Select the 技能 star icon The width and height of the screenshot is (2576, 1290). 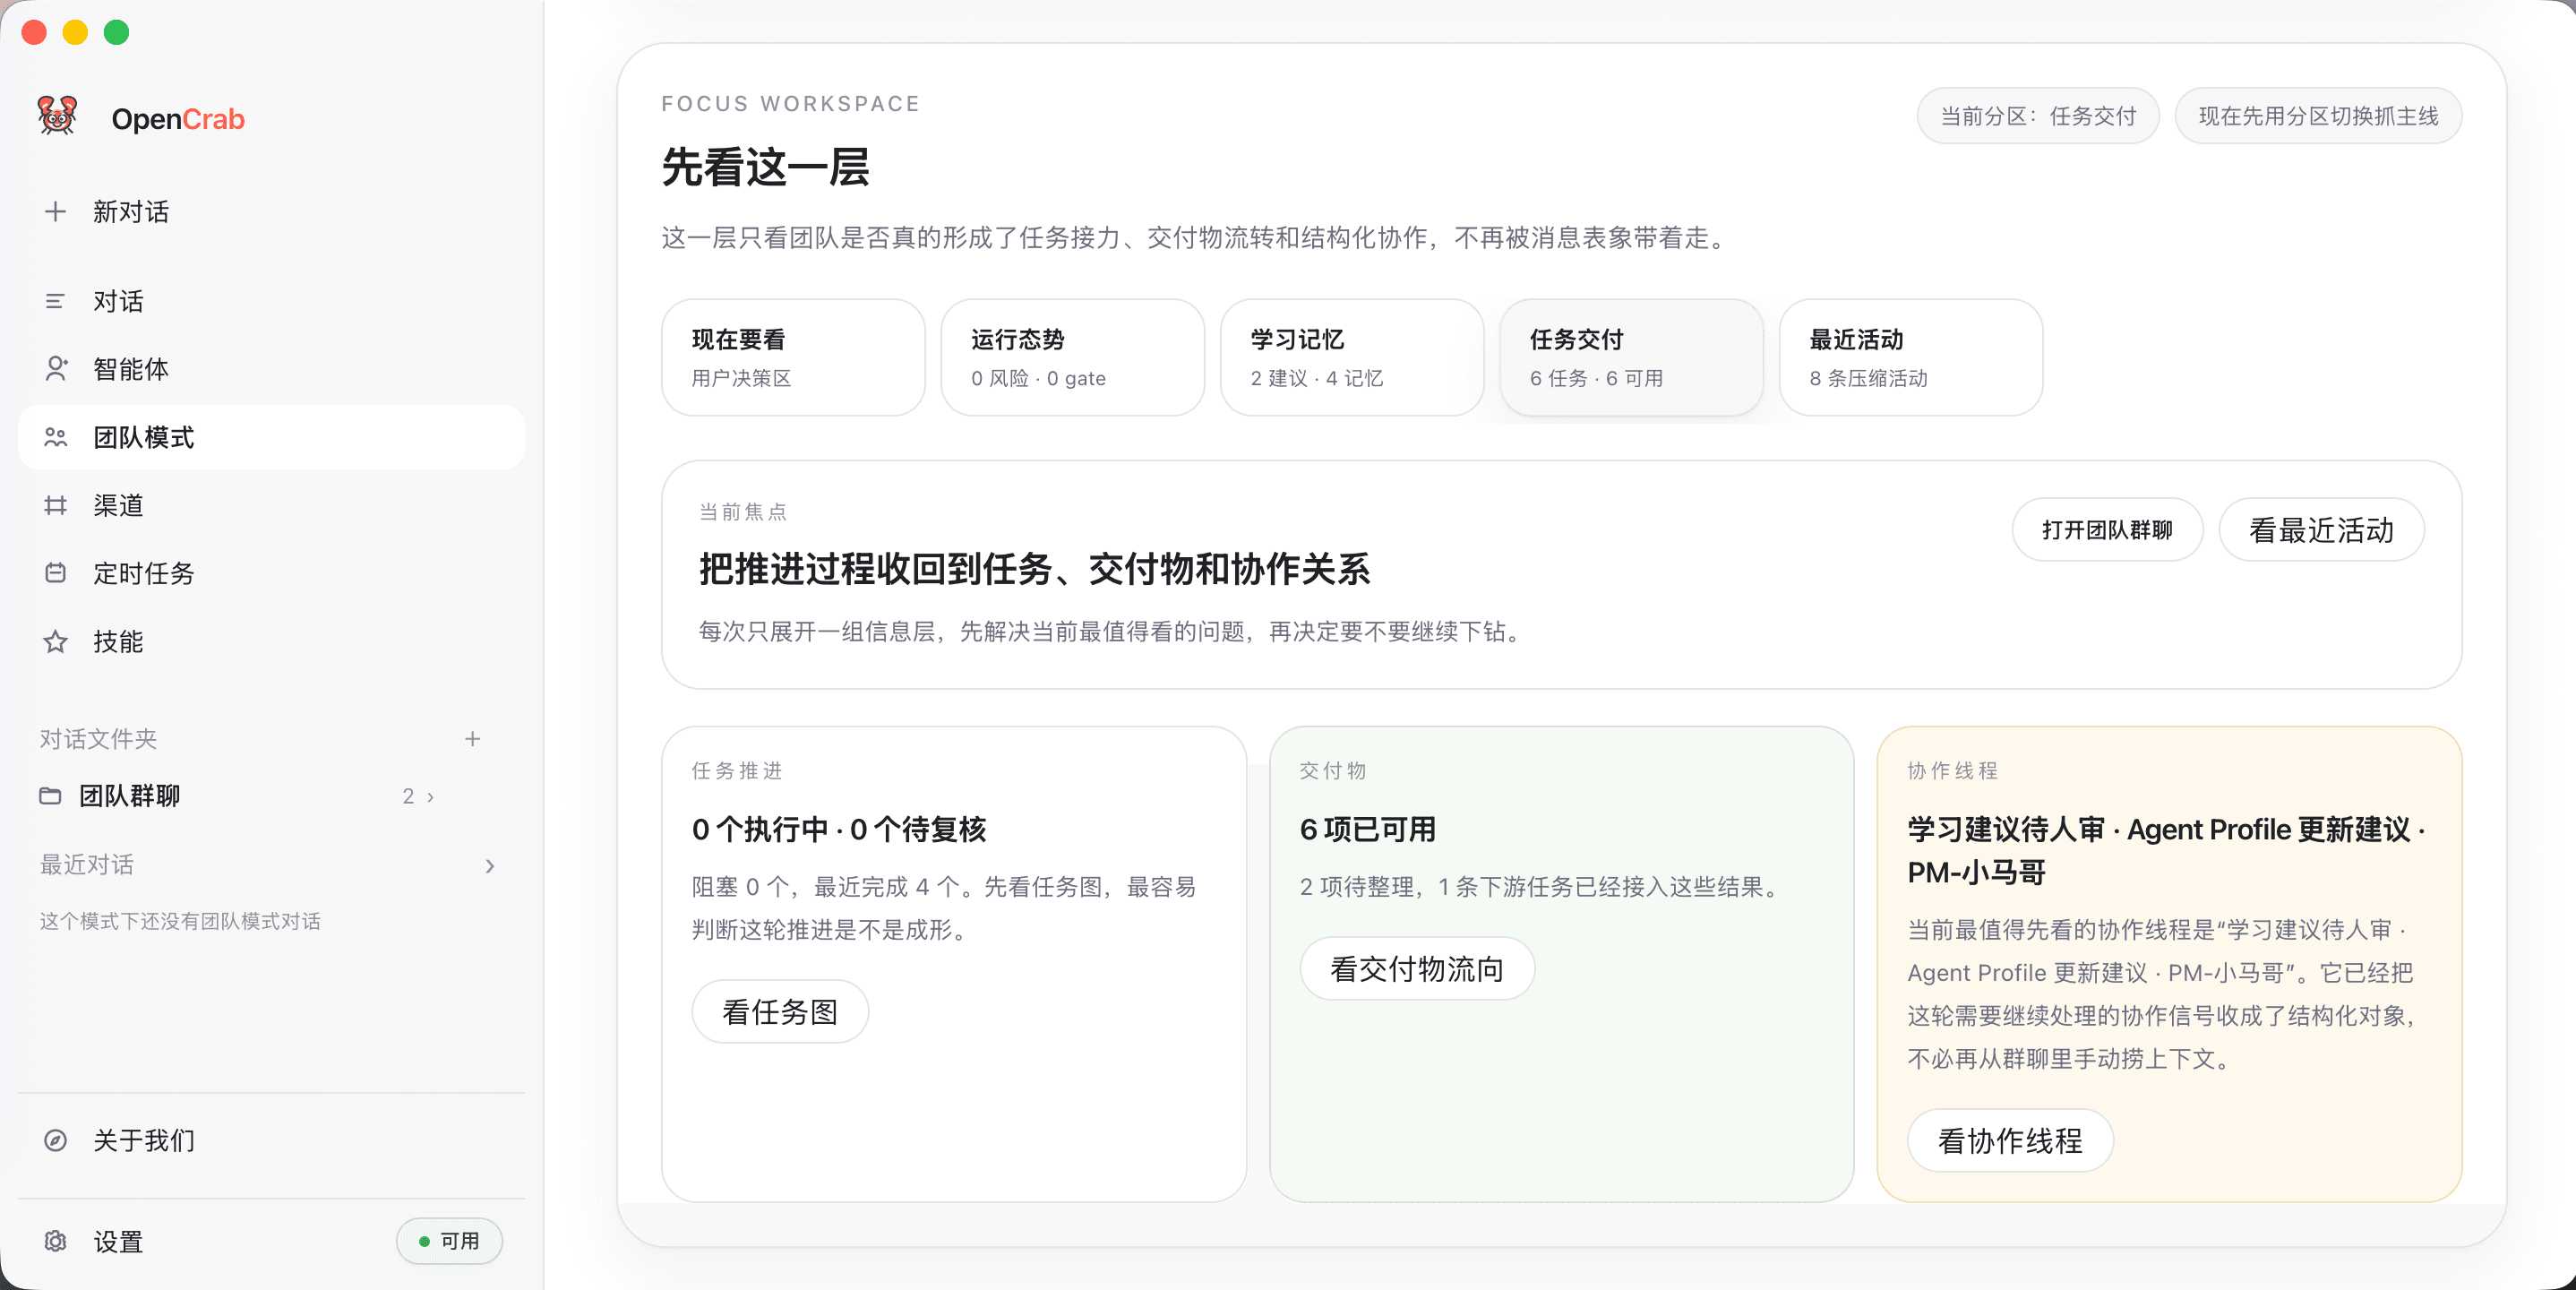click(55, 642)
